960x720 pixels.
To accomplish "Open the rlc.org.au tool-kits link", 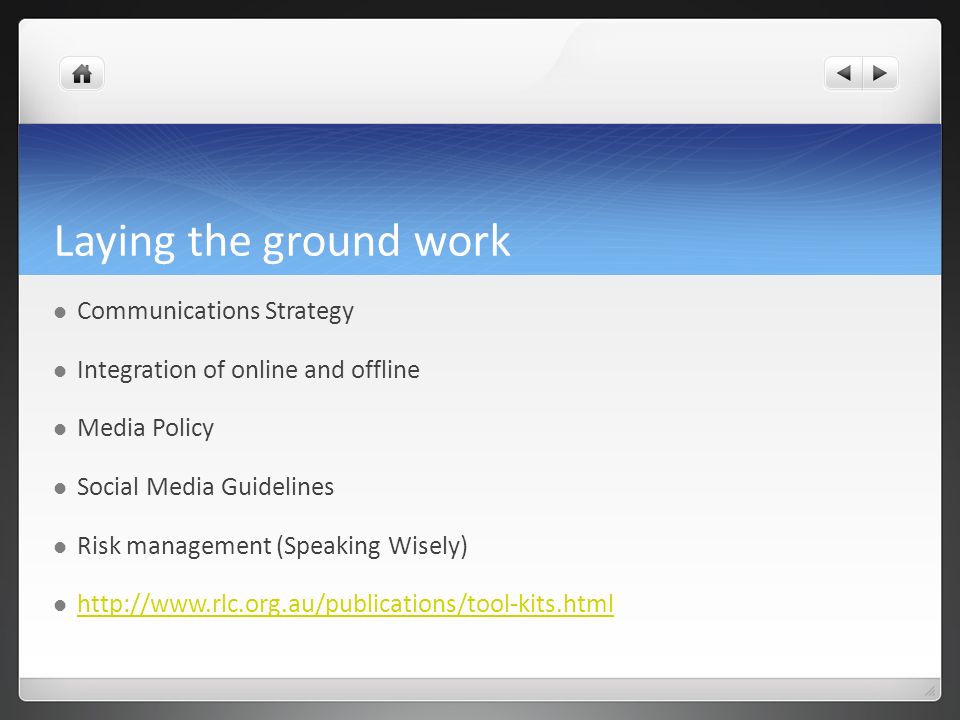I will pos(345,604).
